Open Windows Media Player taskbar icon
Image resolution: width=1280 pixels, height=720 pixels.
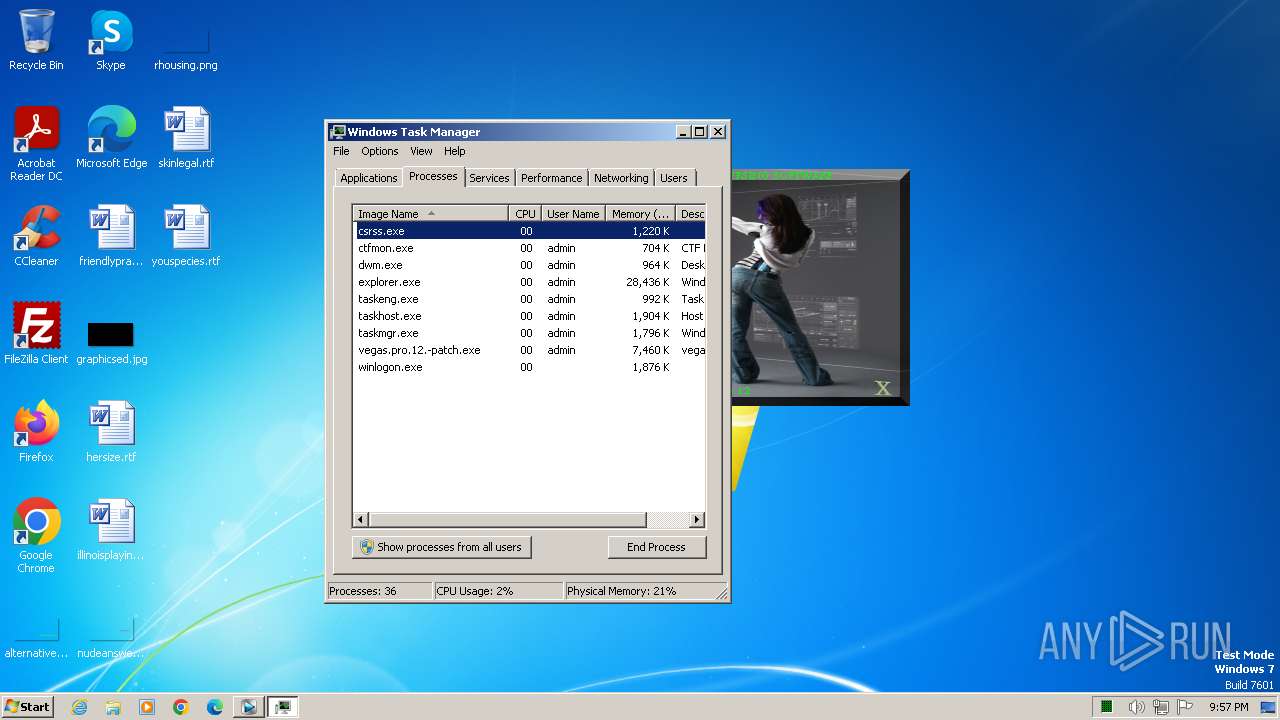click(x=147, y=707)
